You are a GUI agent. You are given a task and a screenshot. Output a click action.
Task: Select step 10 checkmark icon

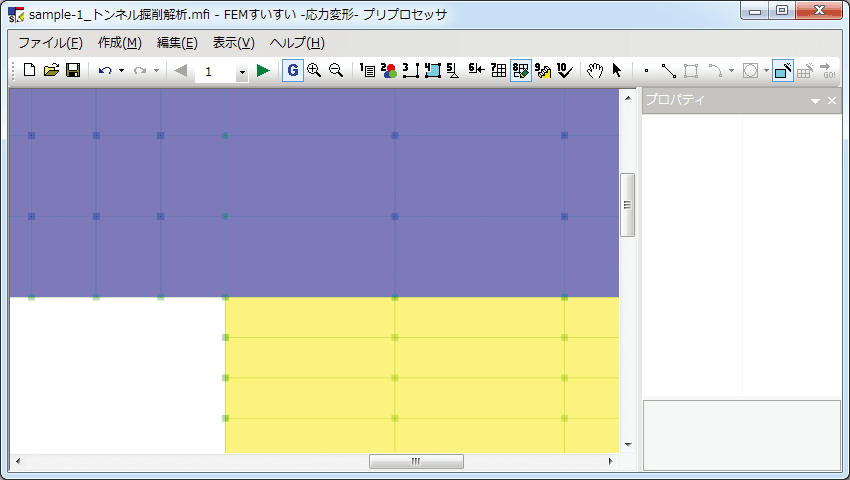pyautogui.click(x=565, y=71)
